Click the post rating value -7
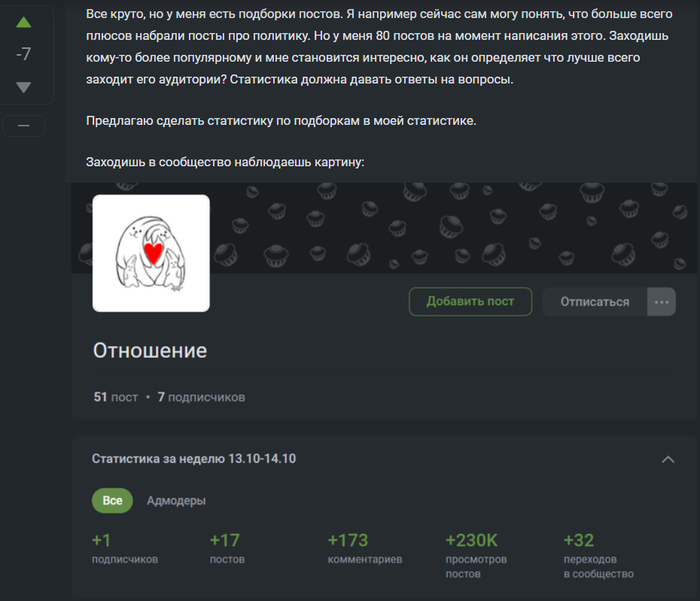This screenshot has width=700, height=601. pyautogui.click(x=23, y=54)
